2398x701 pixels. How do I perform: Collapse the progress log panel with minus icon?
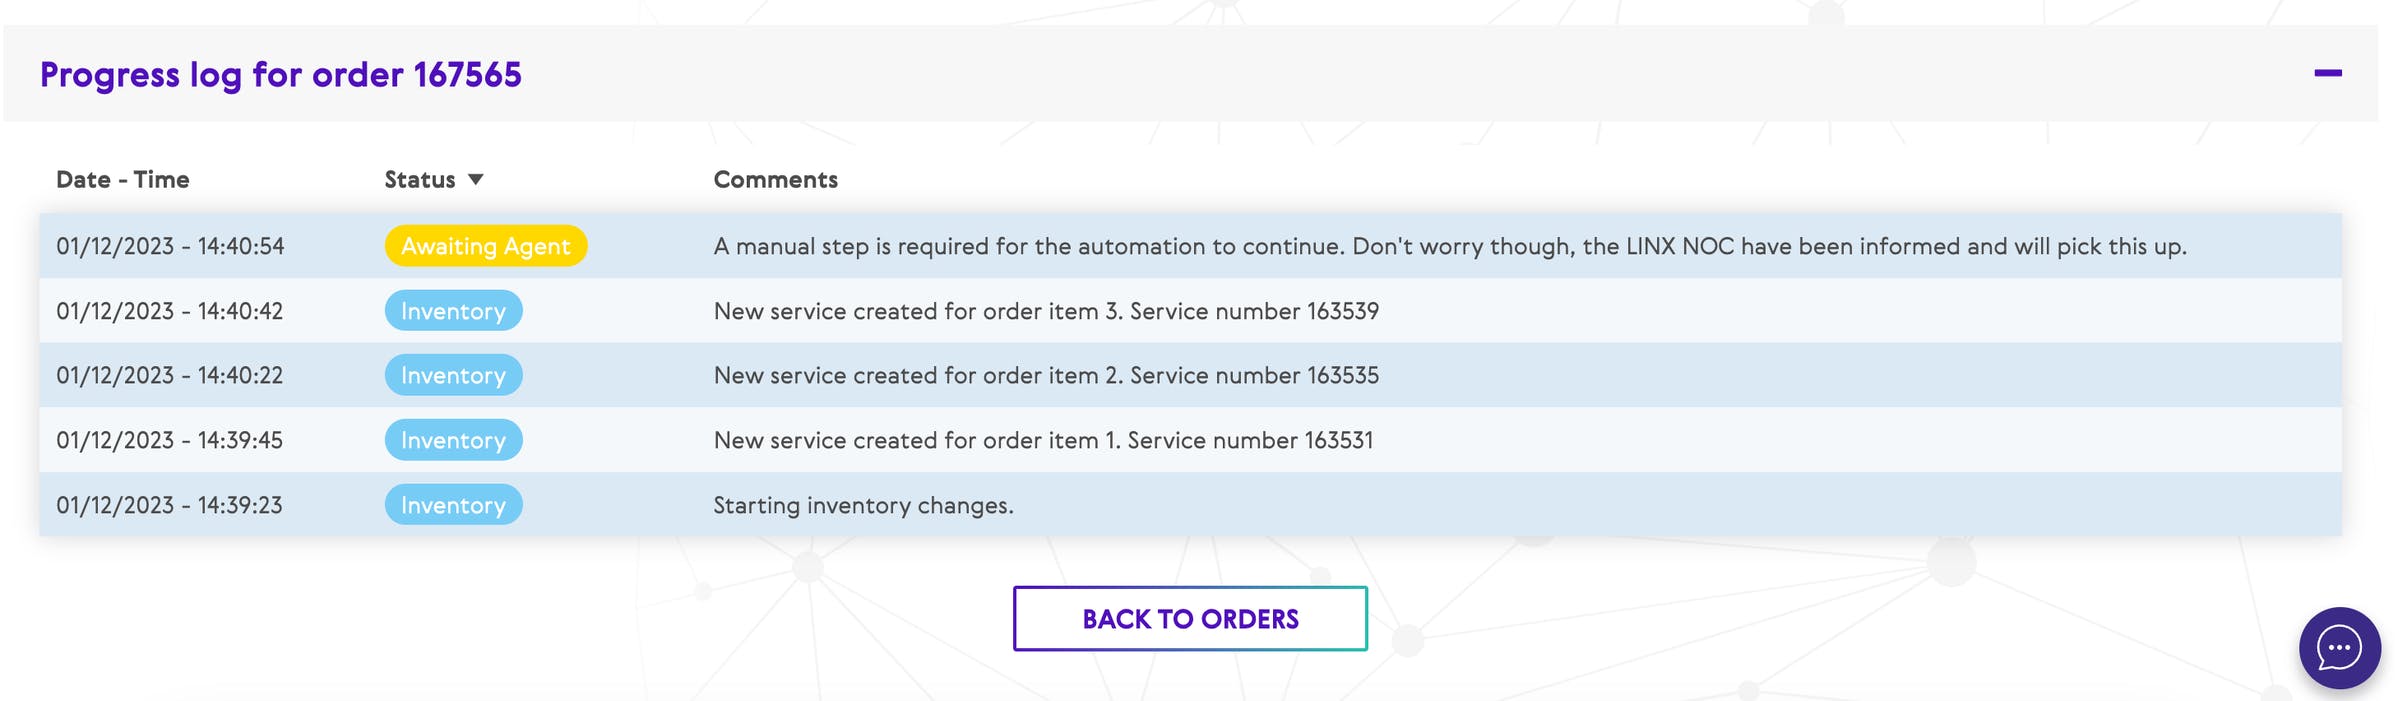coord(2327,73)
